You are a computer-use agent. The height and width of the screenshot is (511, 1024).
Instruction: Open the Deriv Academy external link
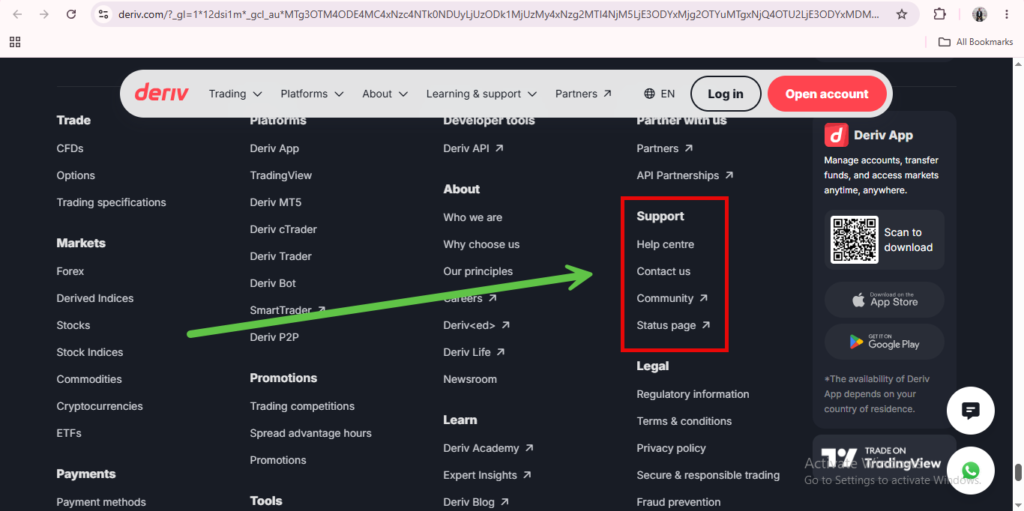coord(488,448)
